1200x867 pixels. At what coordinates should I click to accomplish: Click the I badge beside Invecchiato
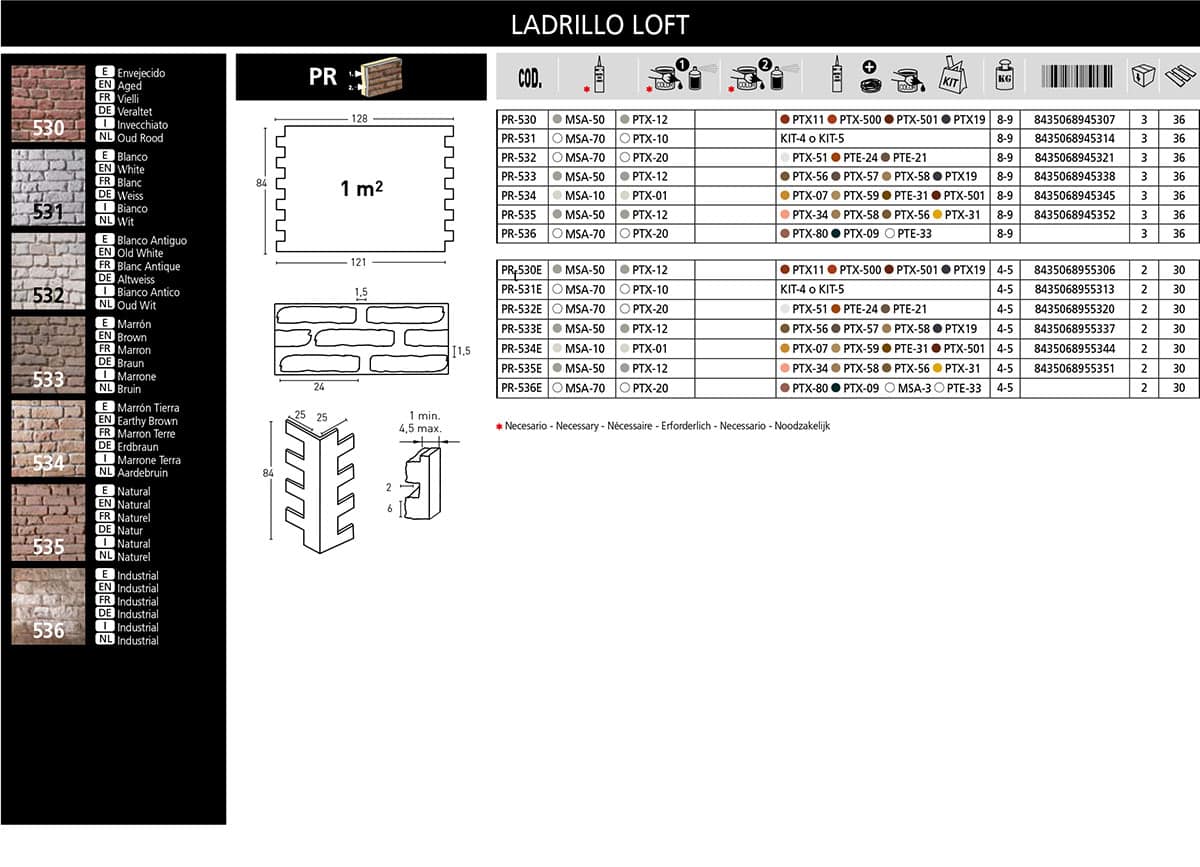coord(103,124)
